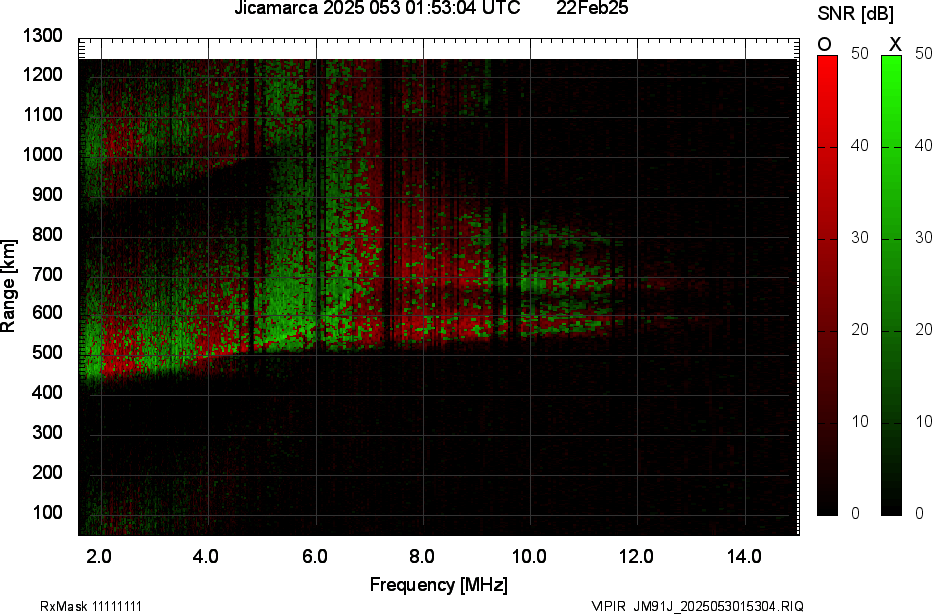Image resolution: width=932 pixels, height=614 pixels.
Task: Click the 6.0 MHz frequency tick label
Action: (314, 557)
